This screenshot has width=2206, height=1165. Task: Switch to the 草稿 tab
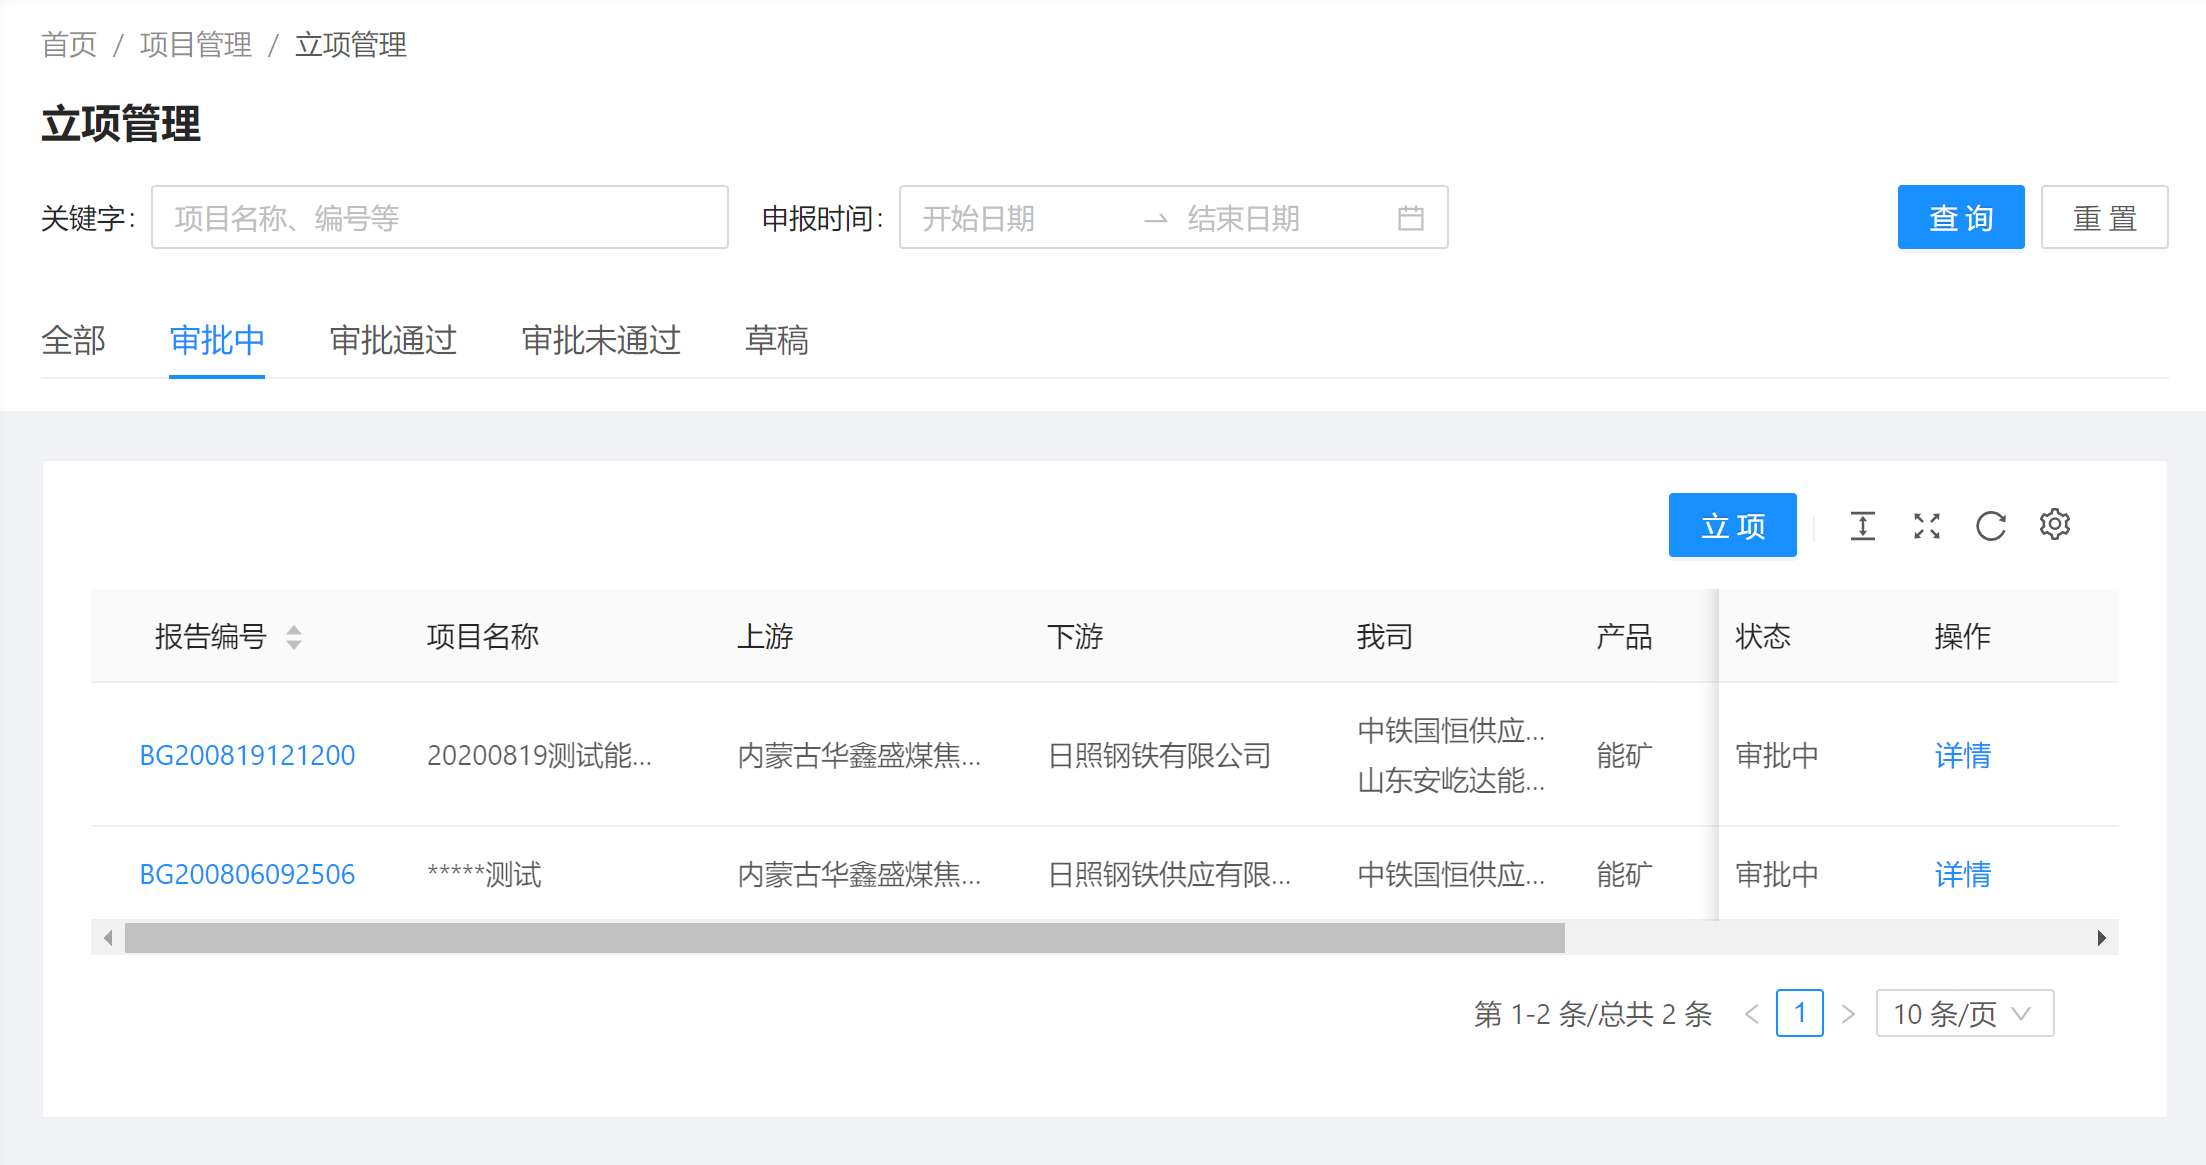click(x=776, y=341)
